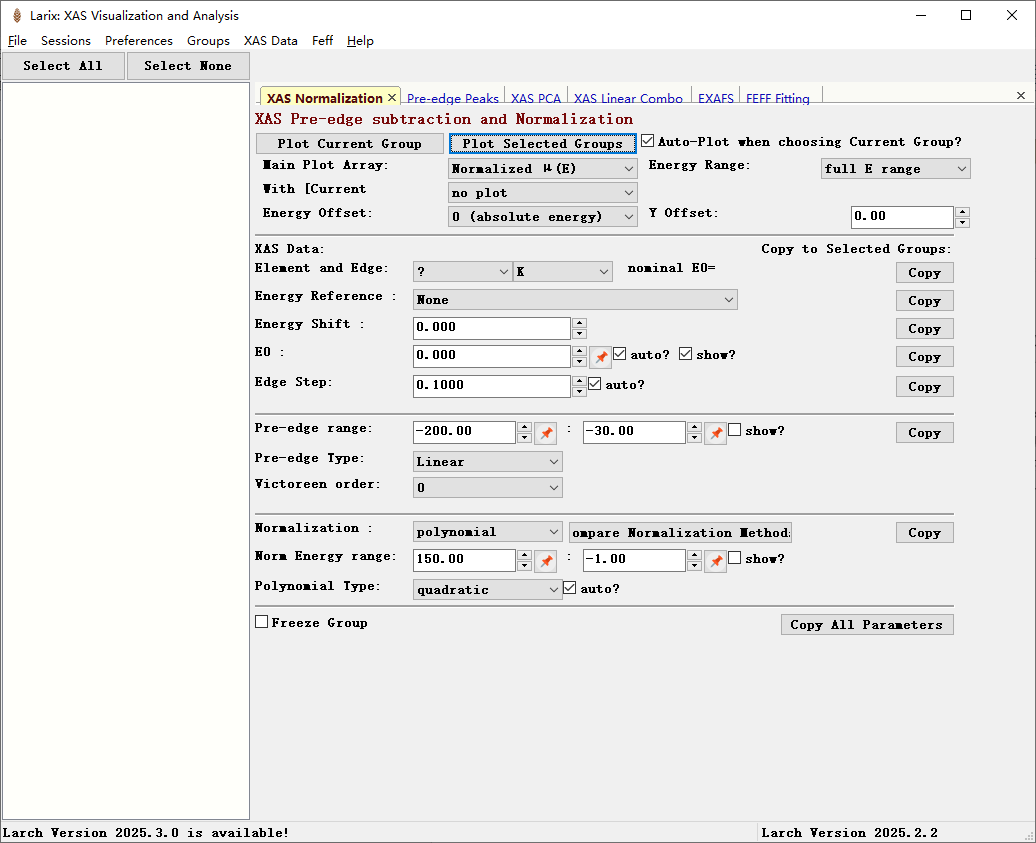The height and width of the screenshot is (843, 1036).
Task: Switch to the Pre-edge Peaks tab
Action: 452,99
